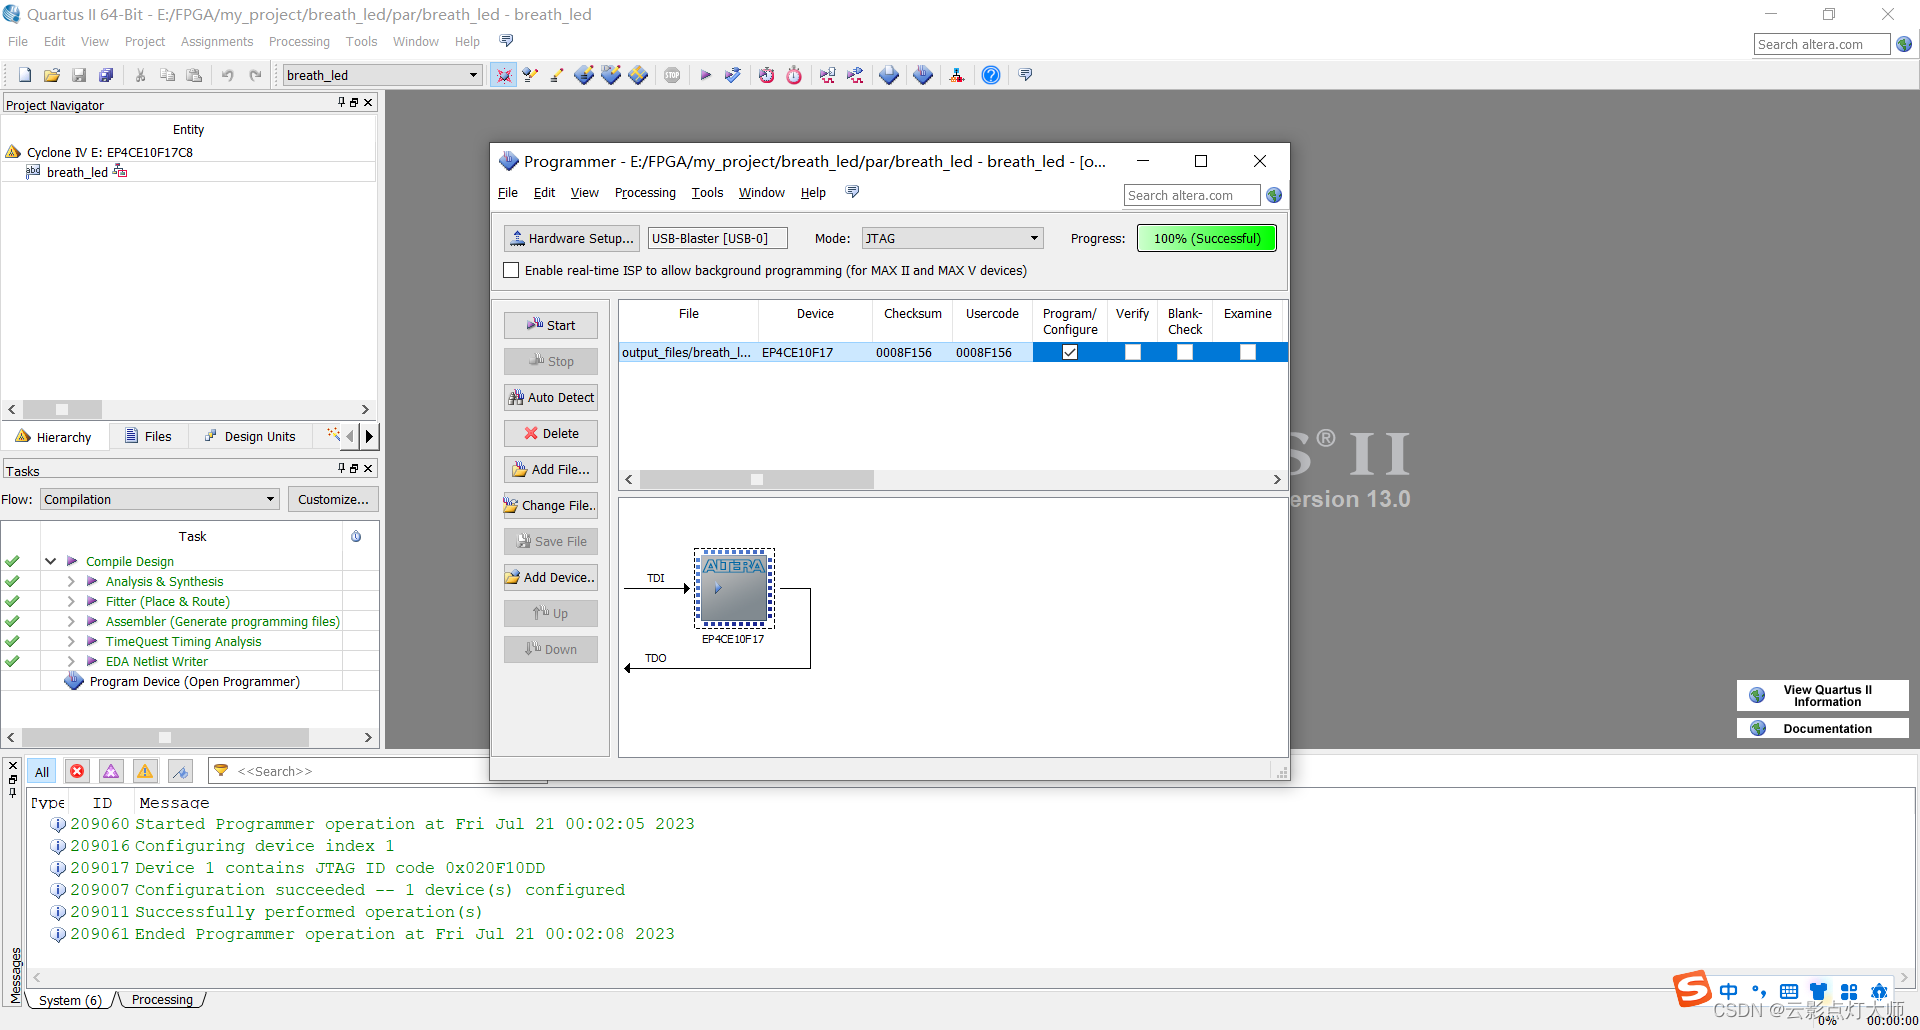Open the Processing menu in main window

coord(299,41)
